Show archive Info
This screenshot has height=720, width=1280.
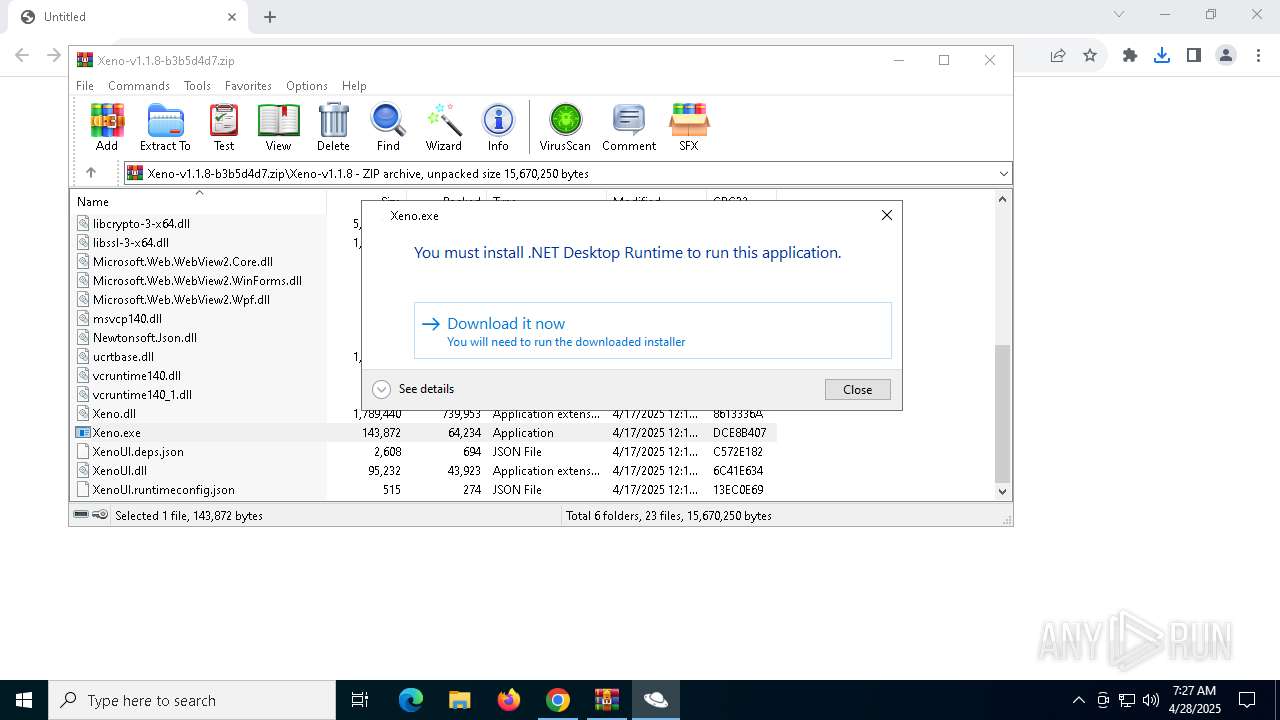(498, 127)
